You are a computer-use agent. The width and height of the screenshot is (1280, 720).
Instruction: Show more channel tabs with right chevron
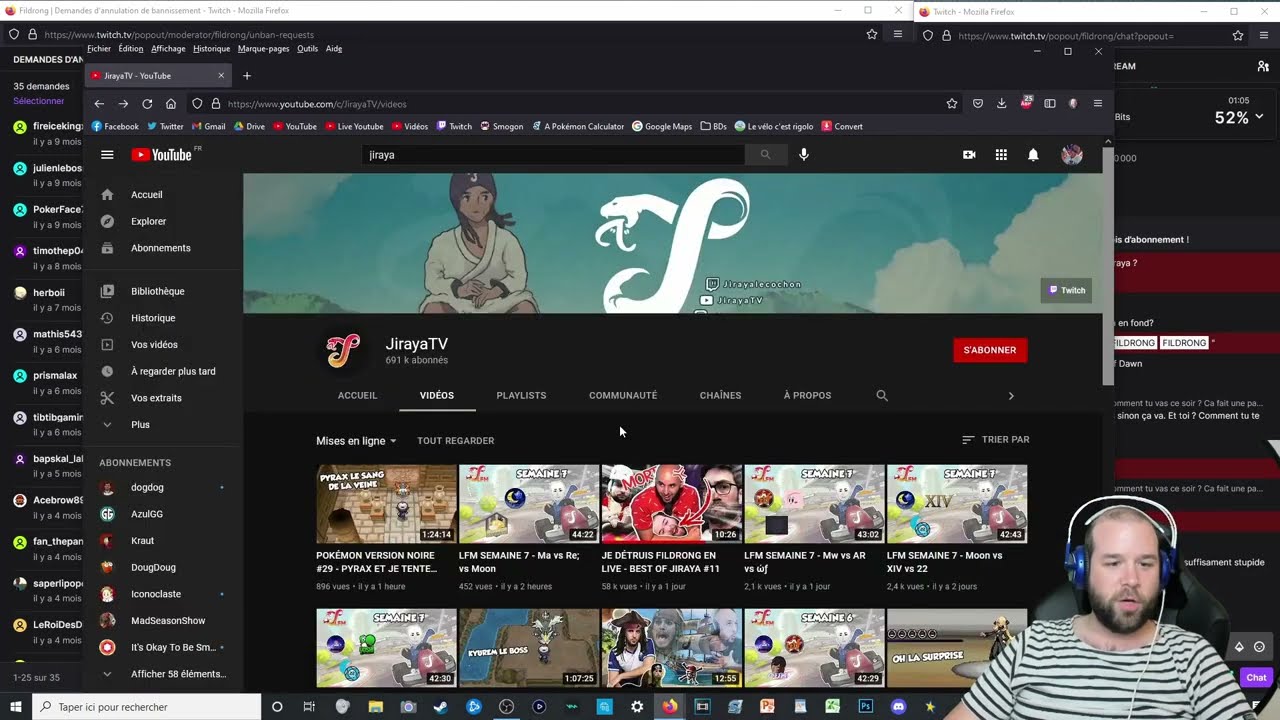1011,396
